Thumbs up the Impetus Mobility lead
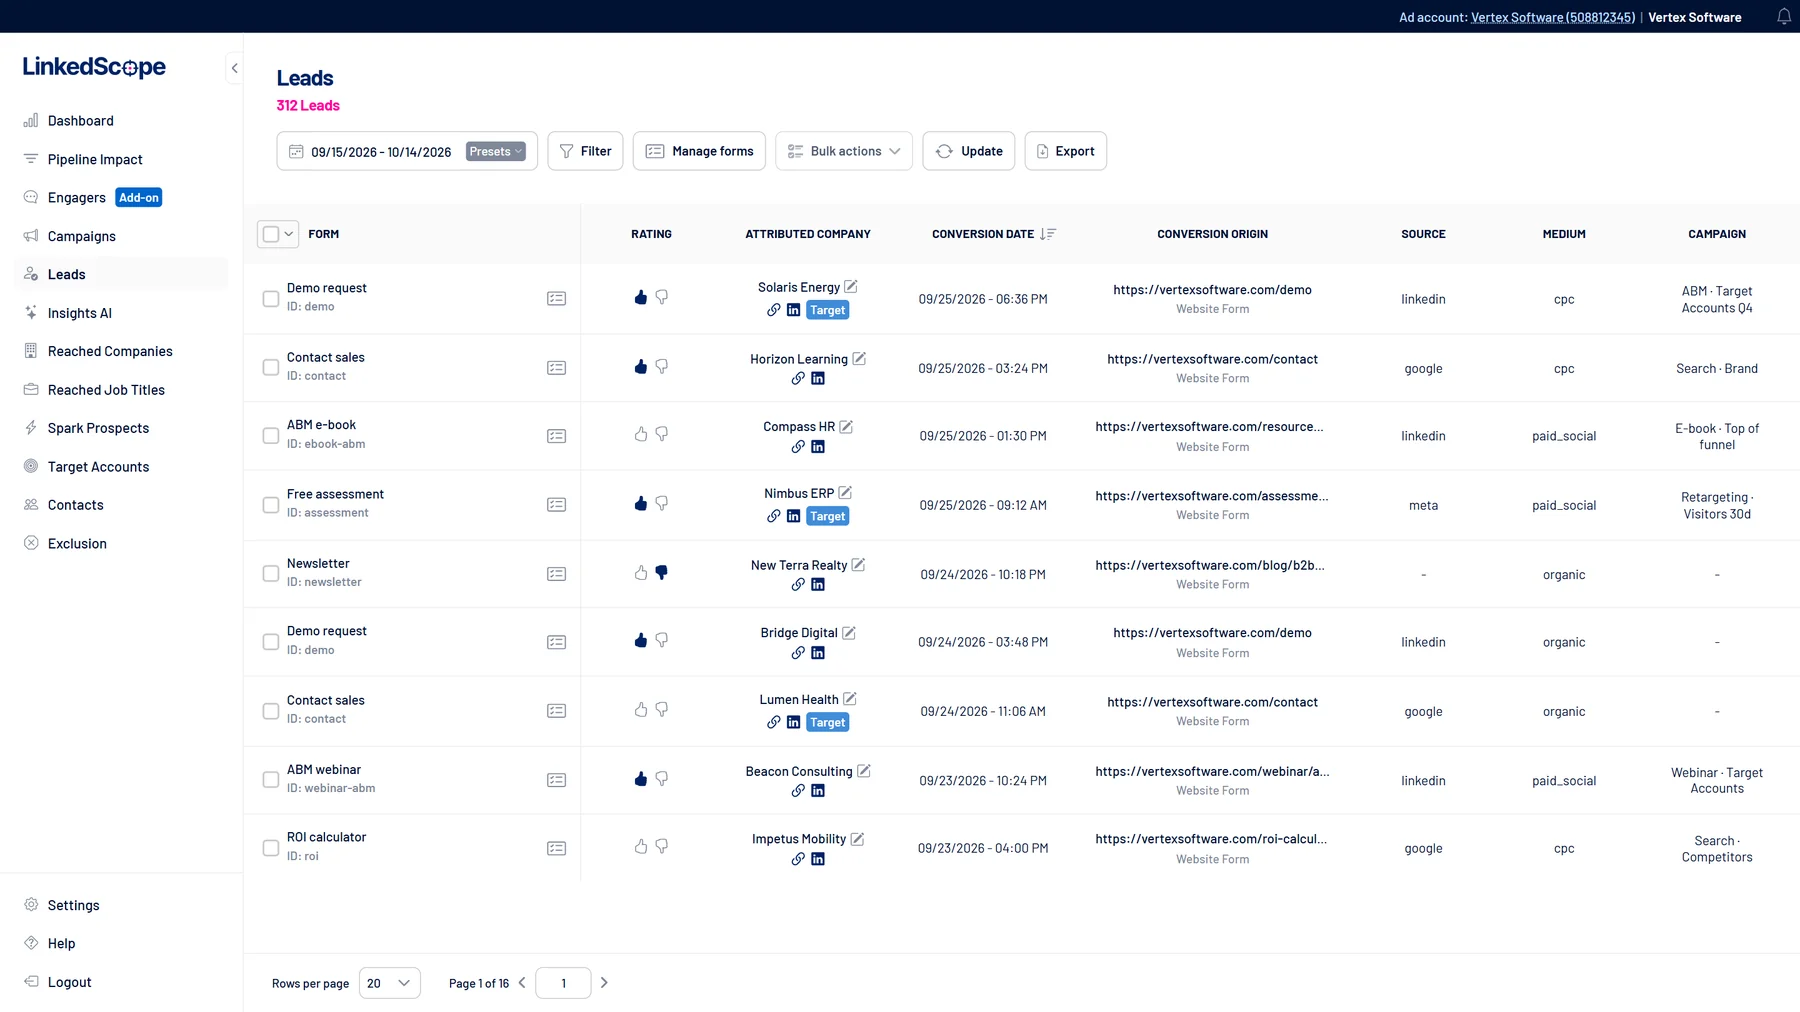The image size is (1800, 1012). click(641, 846)
